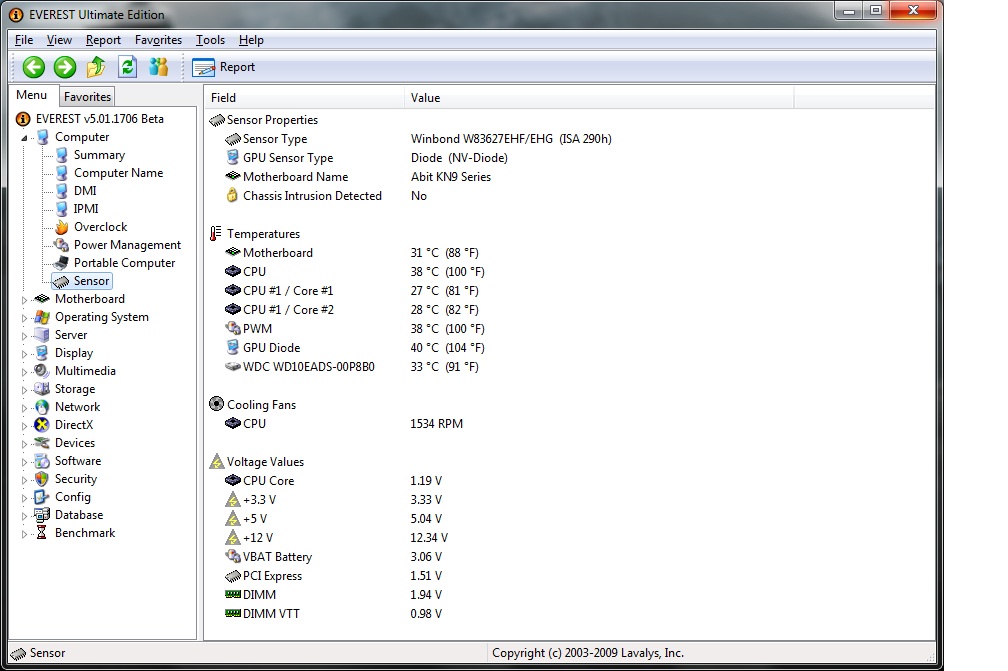Screen dimensions: 1008x671
Task: Open the IPMI tree item
Action: [x=86, y=209]
